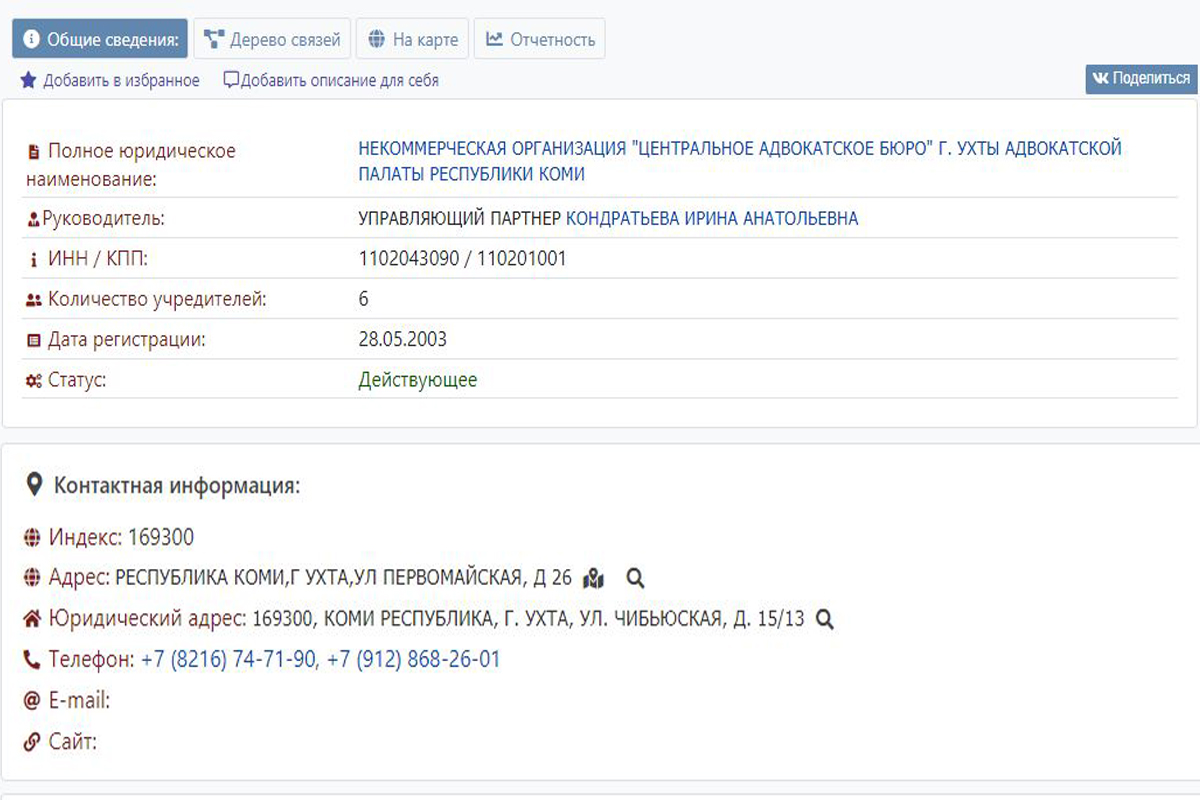Click the magnifier icon beside Первомайская address
Screen dimensions: 1200x800
pyautogui.click(x=635, y=578)
